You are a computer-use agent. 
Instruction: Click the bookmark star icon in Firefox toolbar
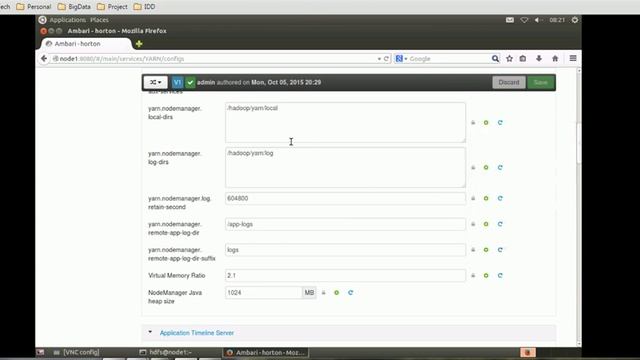509,59
